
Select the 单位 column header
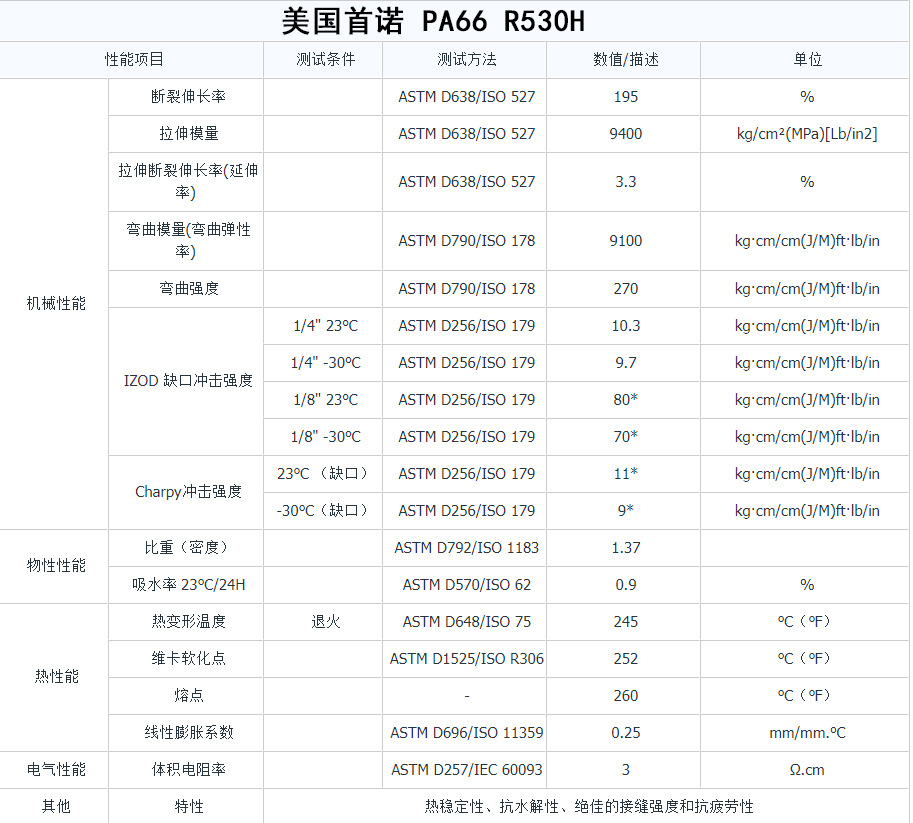[x=807, y=60]
